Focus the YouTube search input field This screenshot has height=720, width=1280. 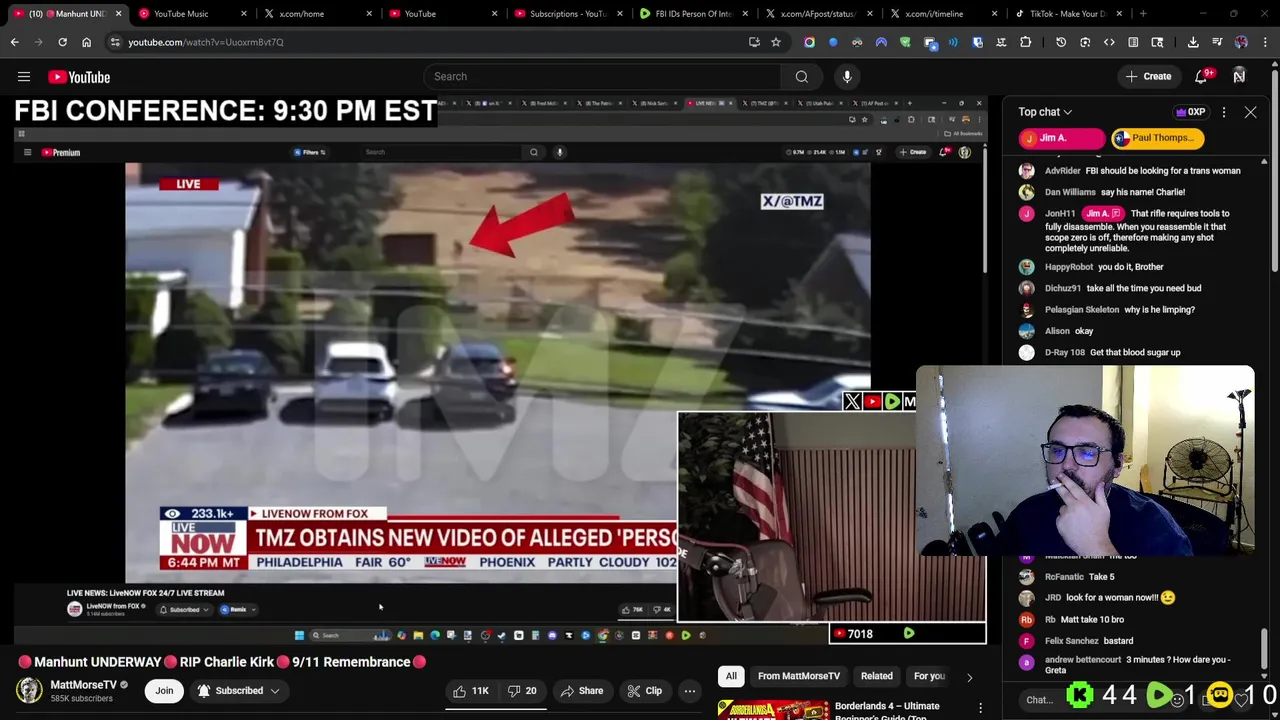tap(603, 77)
